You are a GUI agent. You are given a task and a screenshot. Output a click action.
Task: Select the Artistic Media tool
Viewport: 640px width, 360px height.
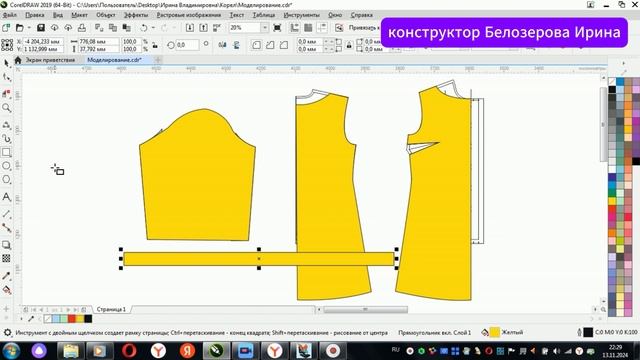coord(7,139)
